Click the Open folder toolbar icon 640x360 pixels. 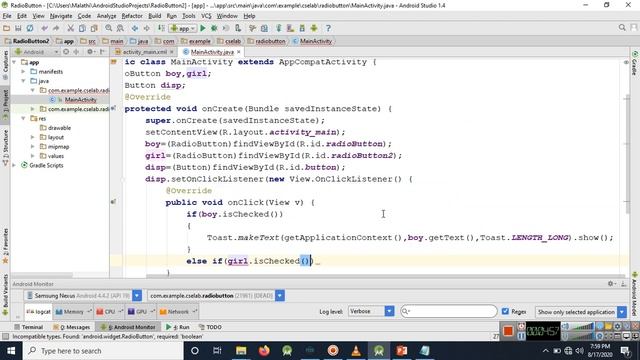[x=6, y=28]
